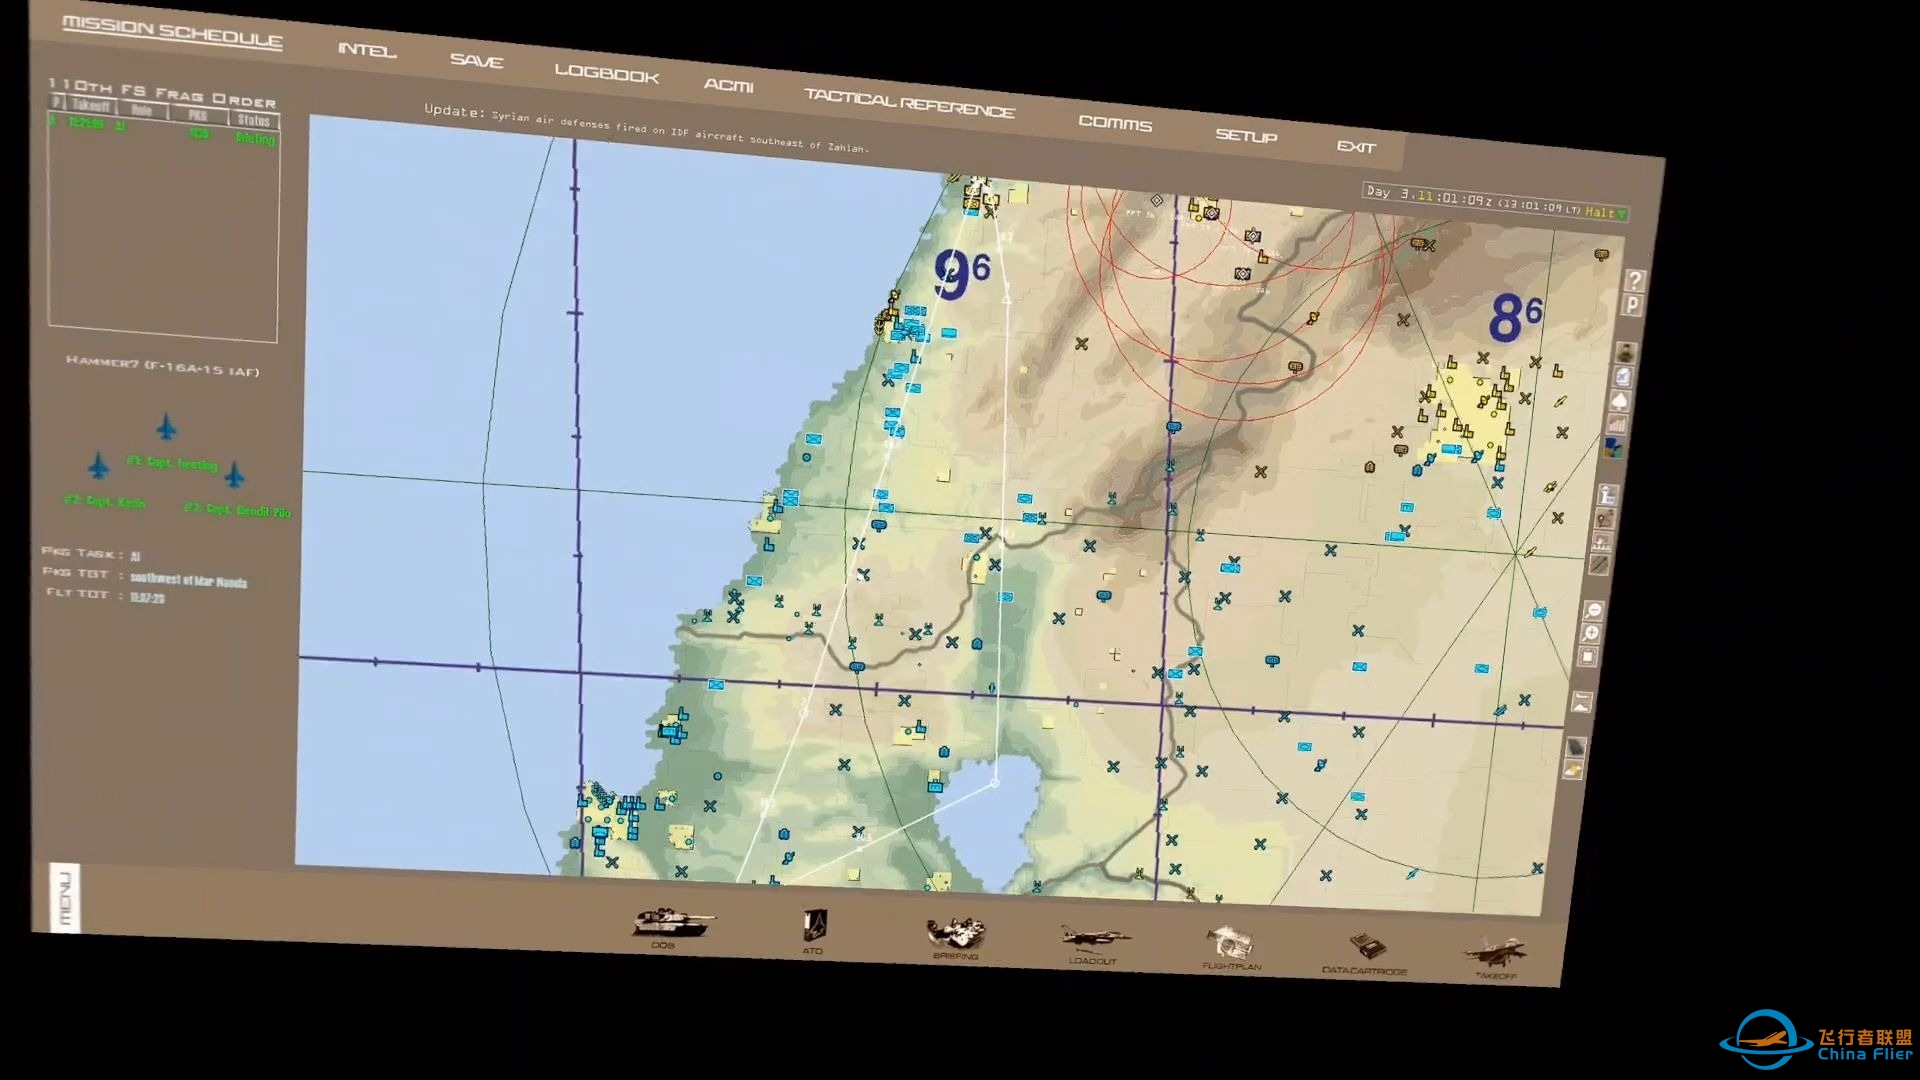Click the Exit button

point(1356,147)
